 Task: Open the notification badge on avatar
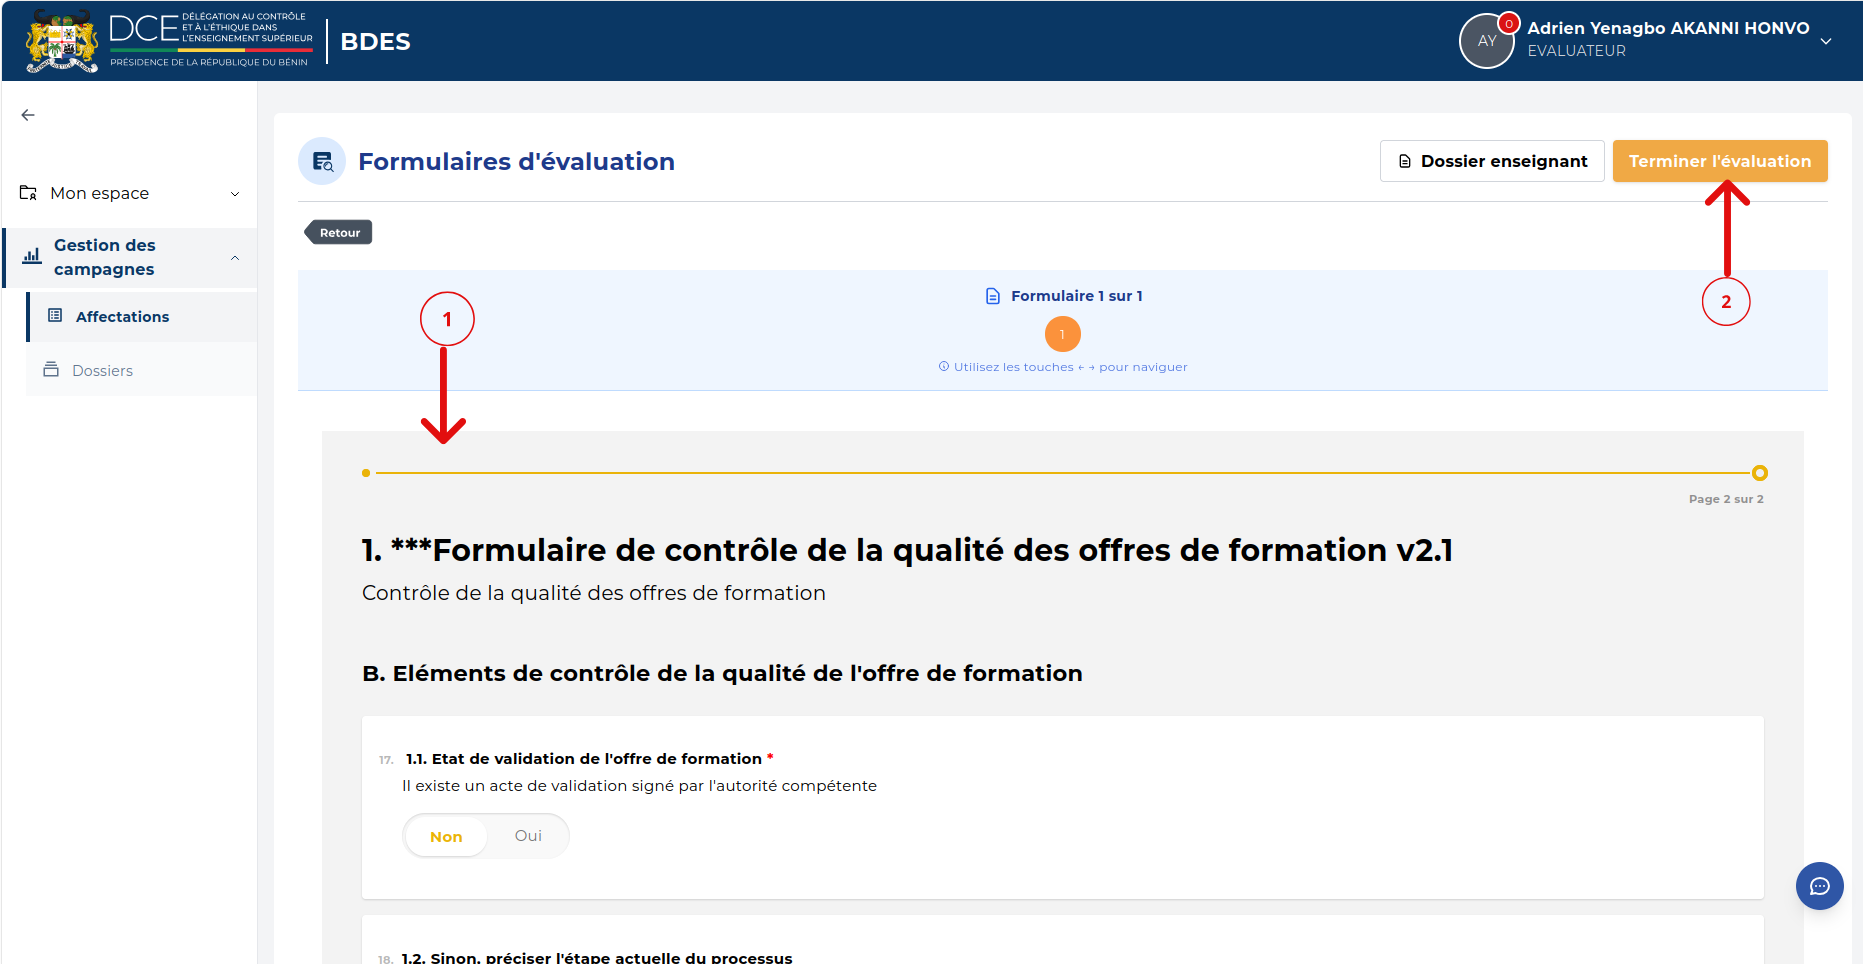[1509, 23]
